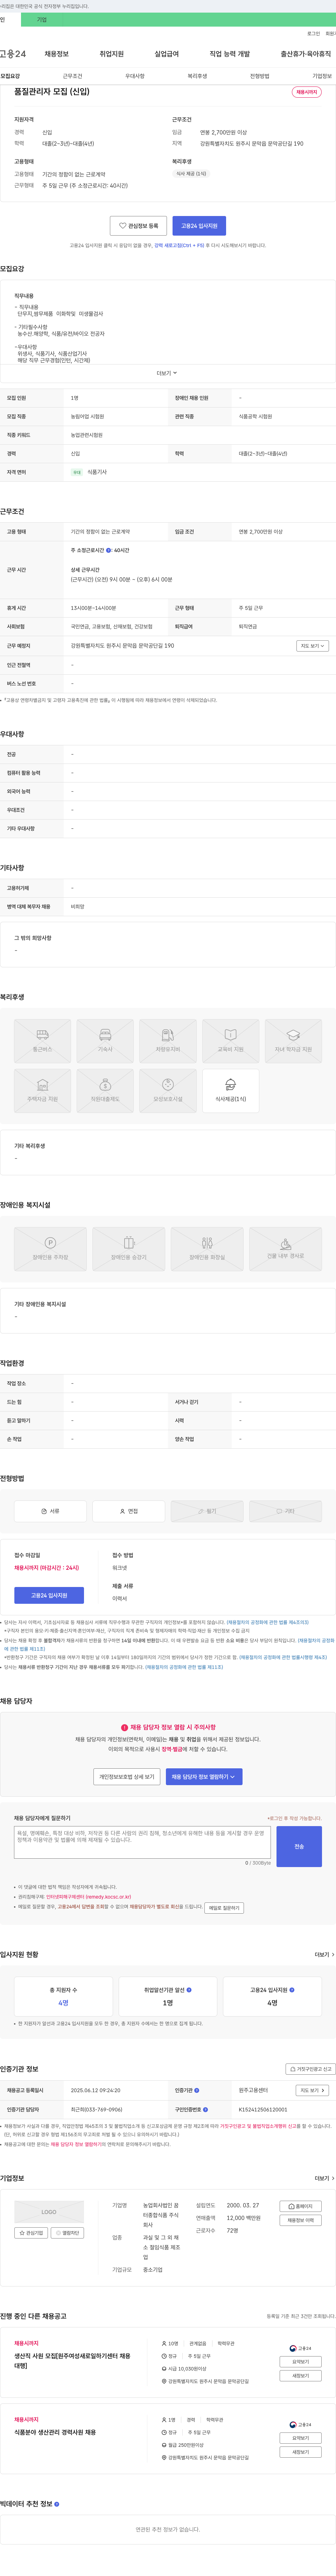Click 요약보기 for 생산직 사원 posting
336x2576 pixels.
coord(301,2362)
